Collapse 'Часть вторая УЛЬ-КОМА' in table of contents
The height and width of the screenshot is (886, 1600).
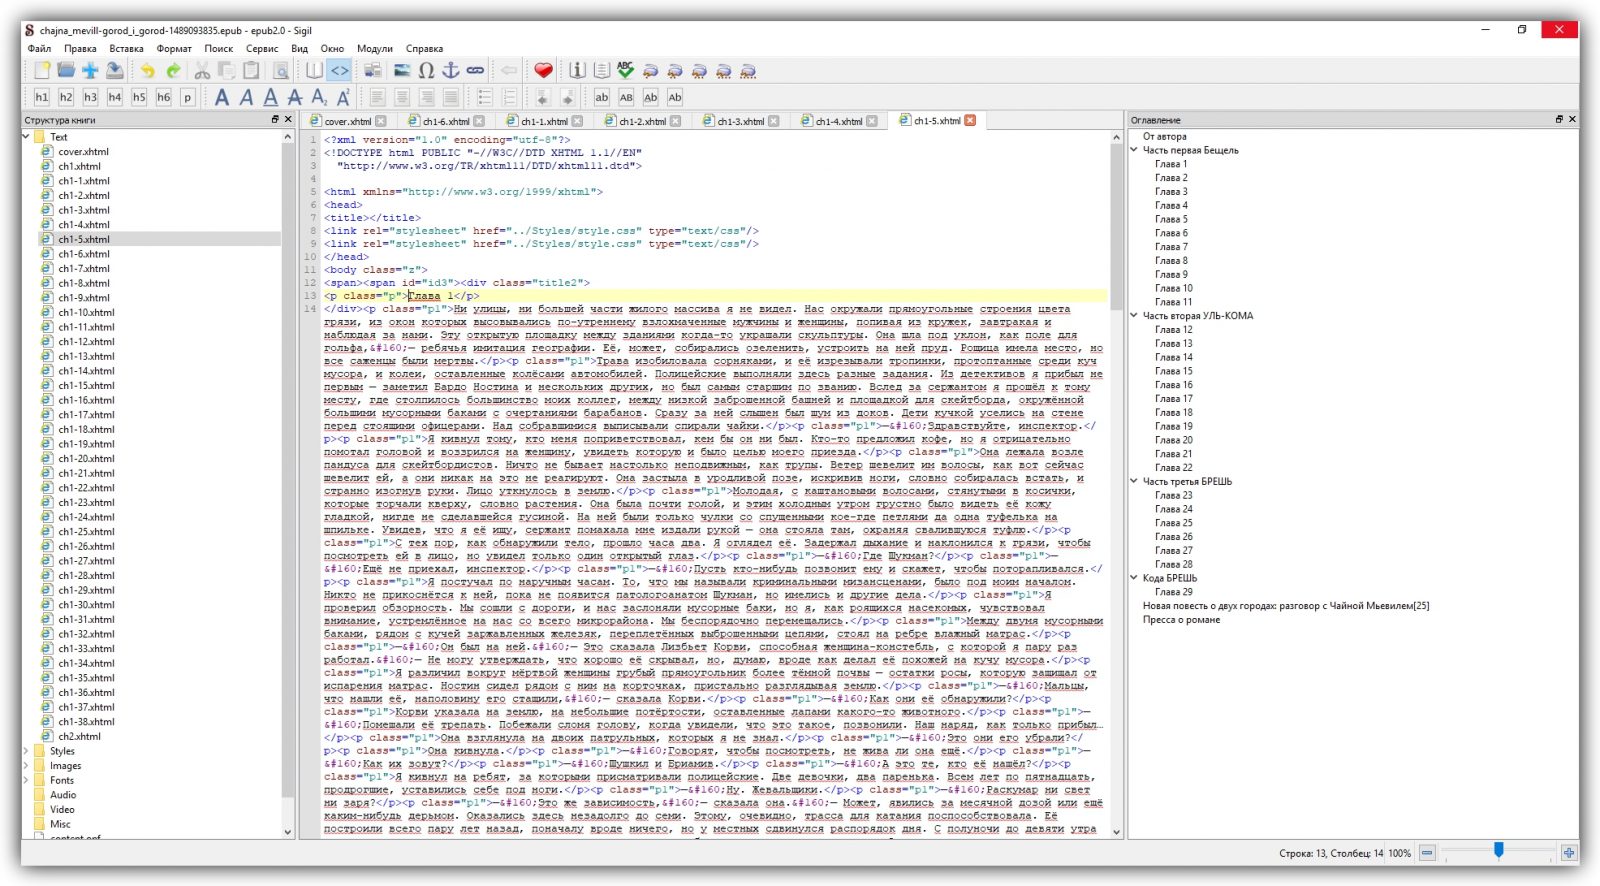[1135, 316]
